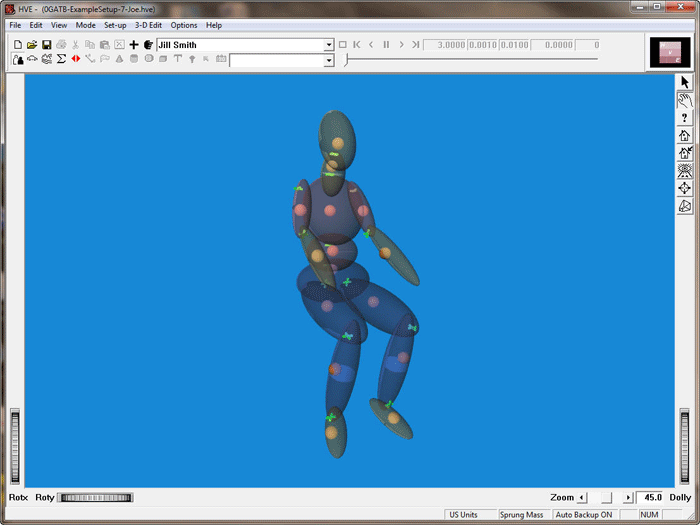Open the Options menu

pyautogui.click(x=184, y=25)
